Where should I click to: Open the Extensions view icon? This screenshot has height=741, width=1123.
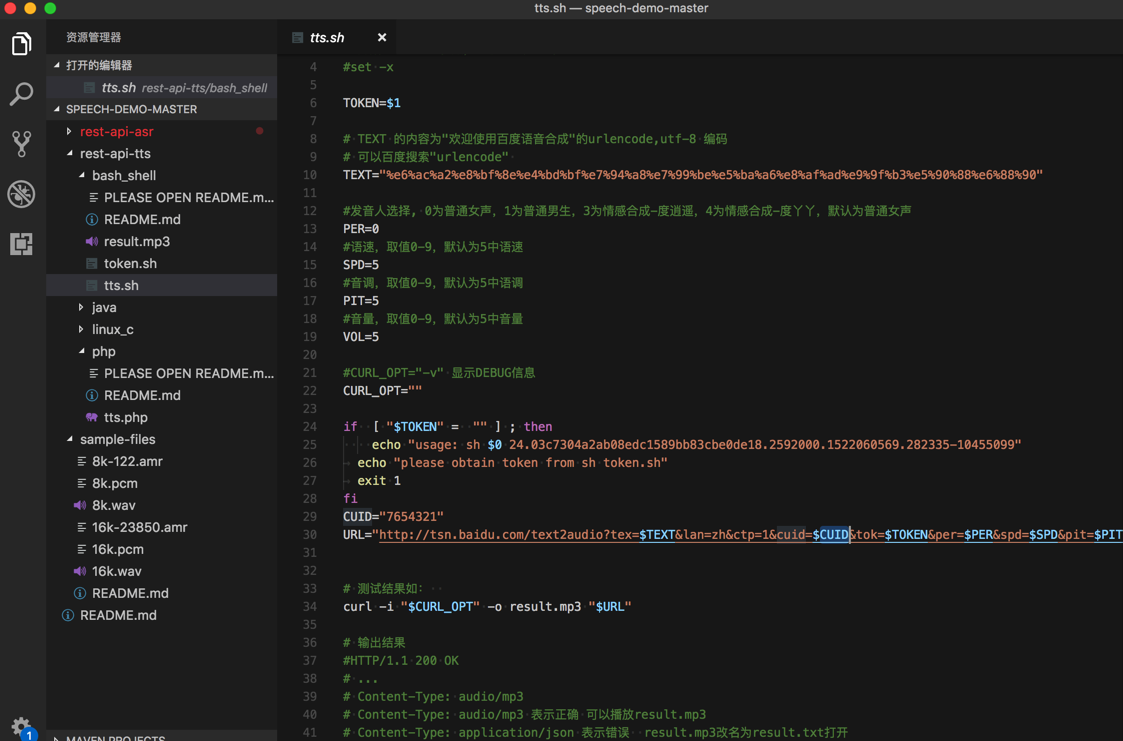point(21,244)
